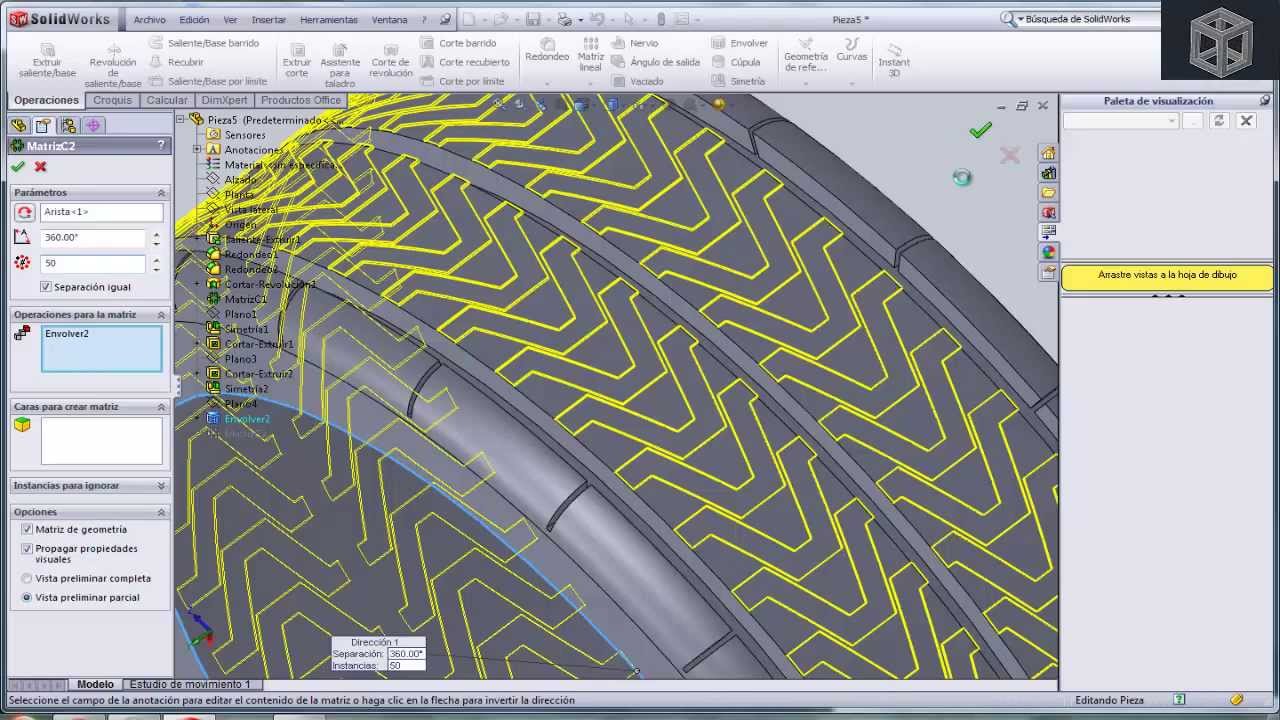Switch to the Croquis tab
This screenshot has width=1280, height=720.
point(113,100)
